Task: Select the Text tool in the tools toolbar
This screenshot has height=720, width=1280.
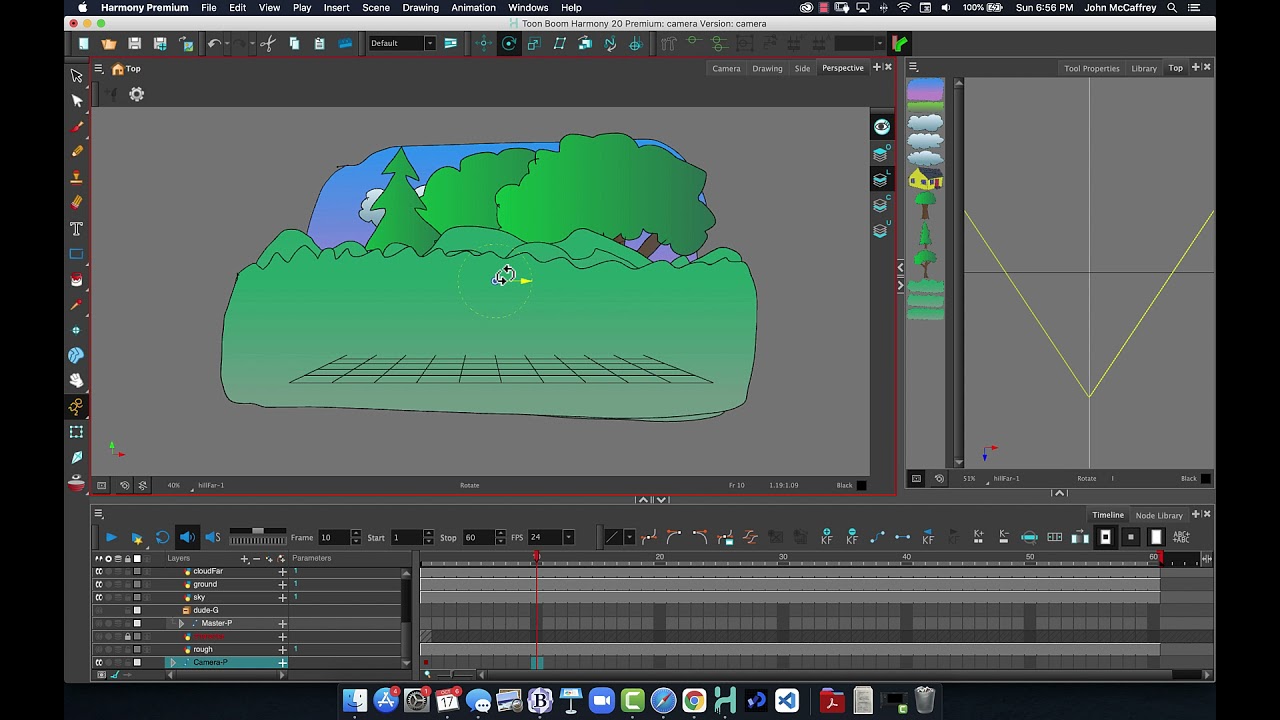Action: pos(76,229)
